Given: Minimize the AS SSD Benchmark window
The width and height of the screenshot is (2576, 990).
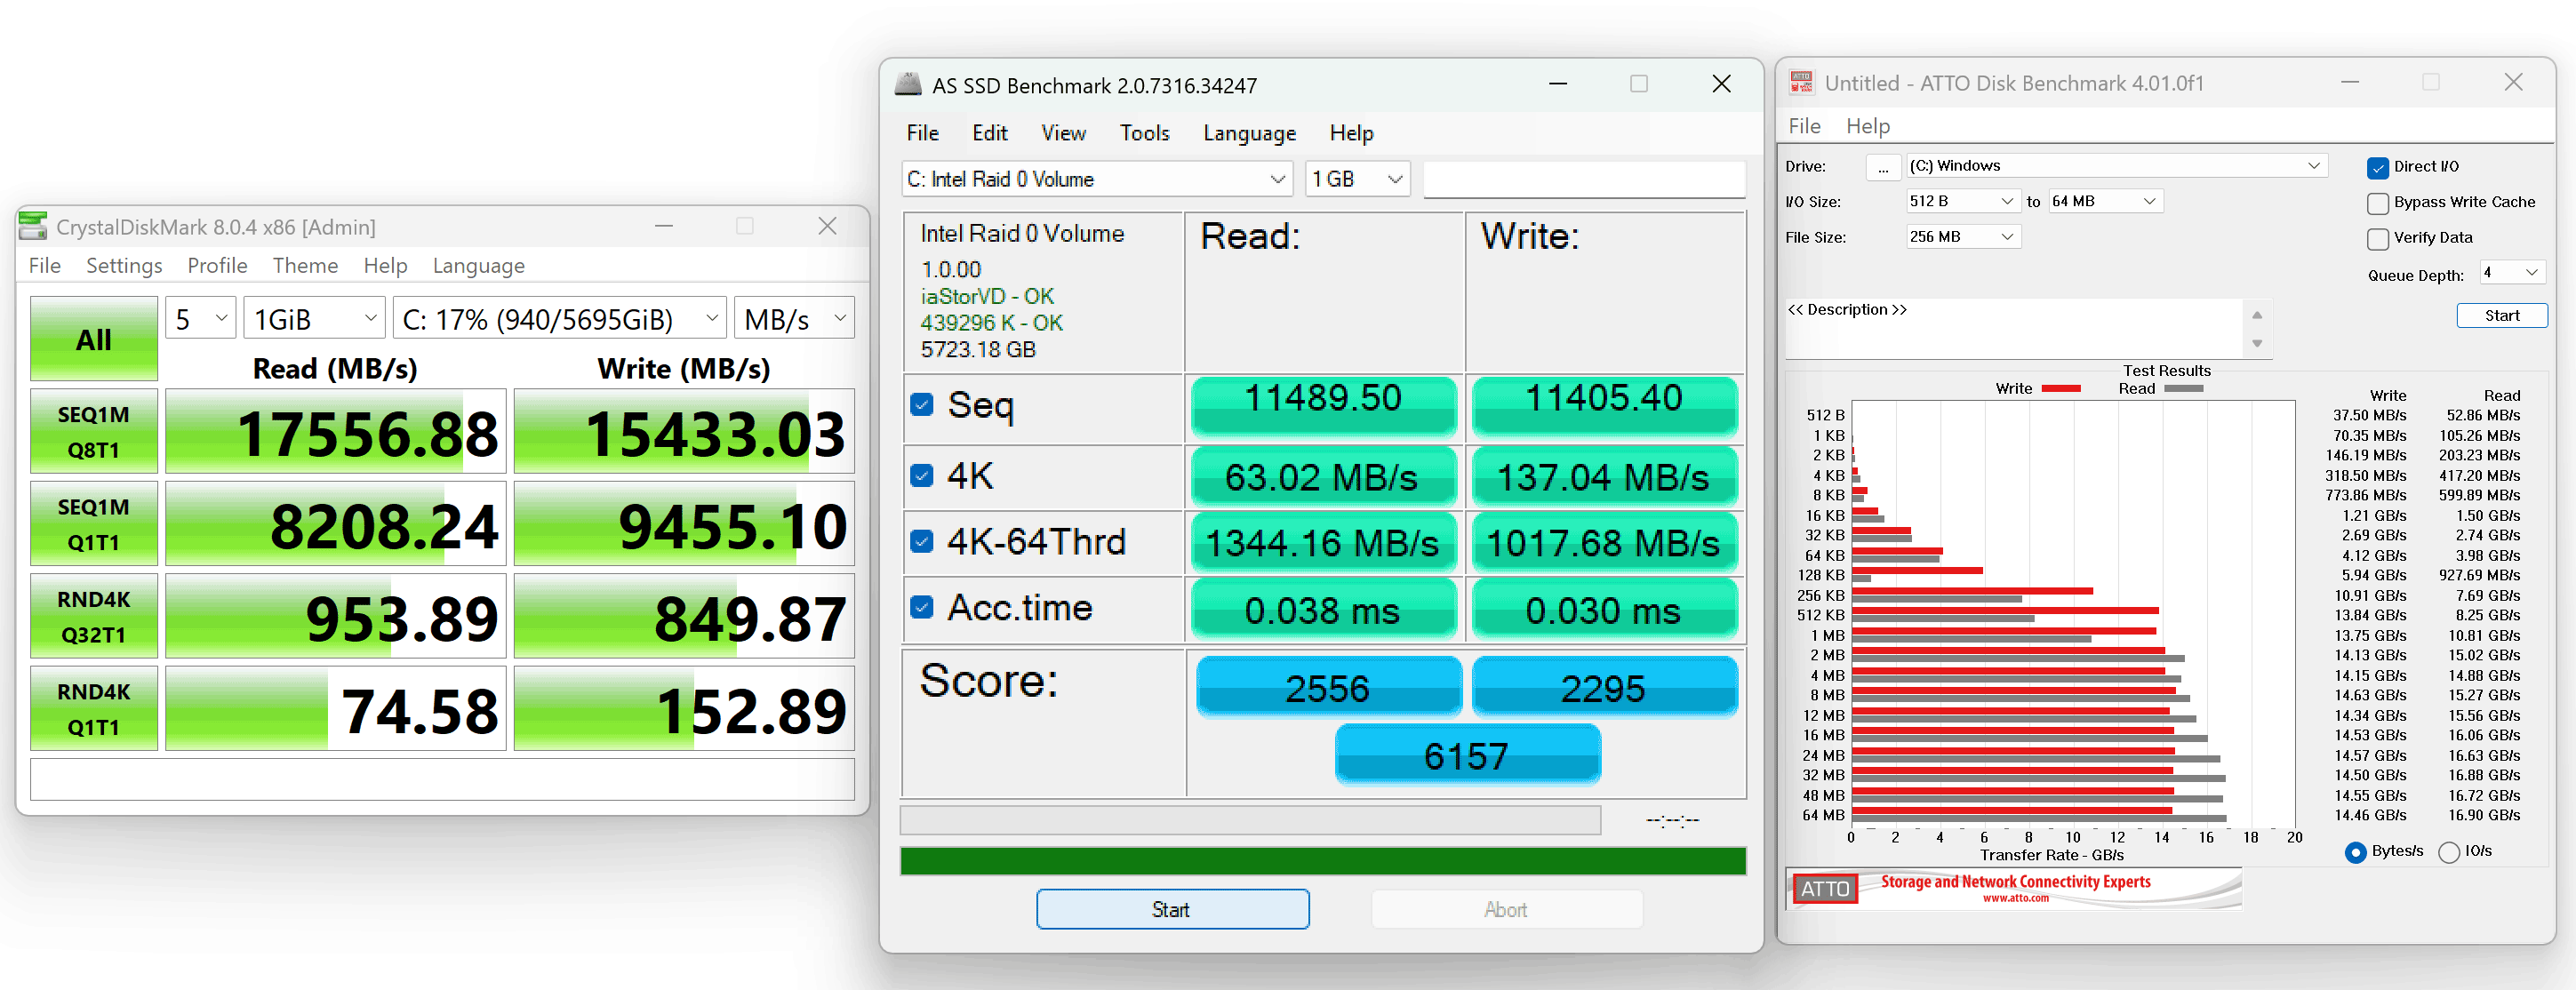Looking at the screenshot, I should point(1558,84).
